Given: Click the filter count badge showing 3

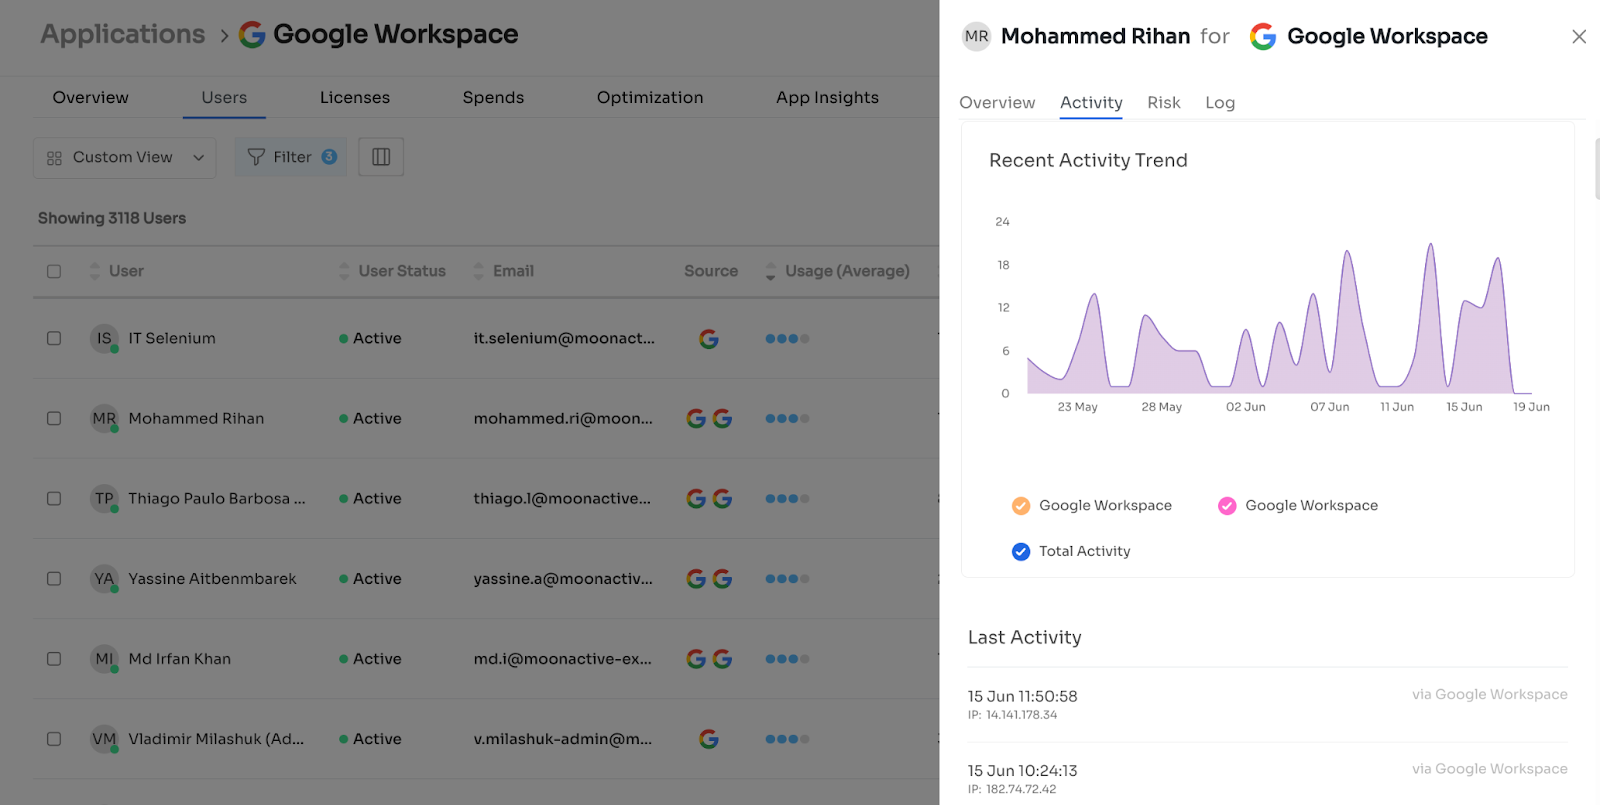Looking at the screenshot, I should (329, 157).
